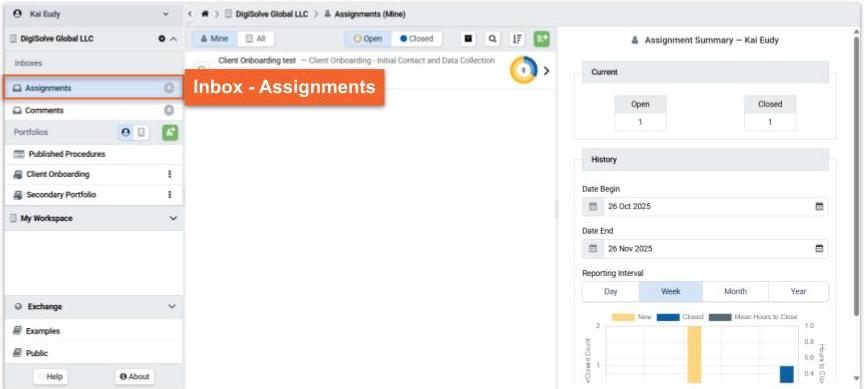Collapse the DigiSolve Global LLC section
864x389 pixels.
point(173,39)
